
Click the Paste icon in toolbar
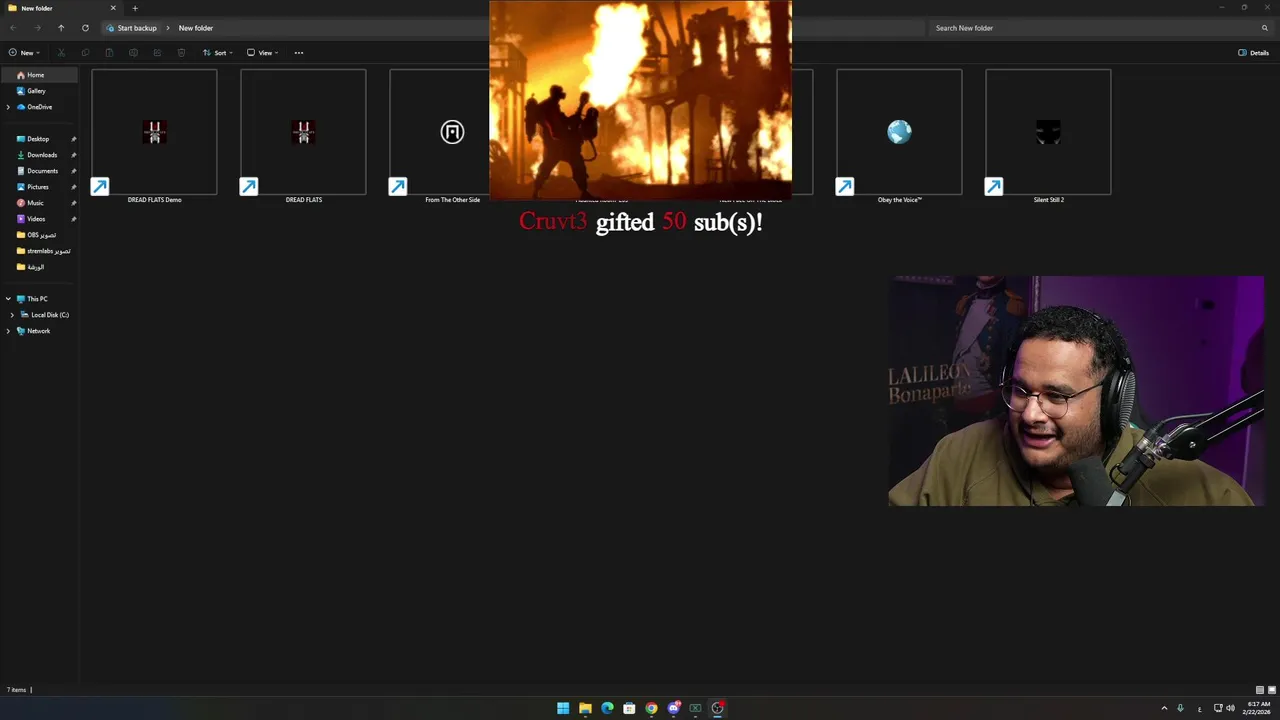click(x=109, y=53)
